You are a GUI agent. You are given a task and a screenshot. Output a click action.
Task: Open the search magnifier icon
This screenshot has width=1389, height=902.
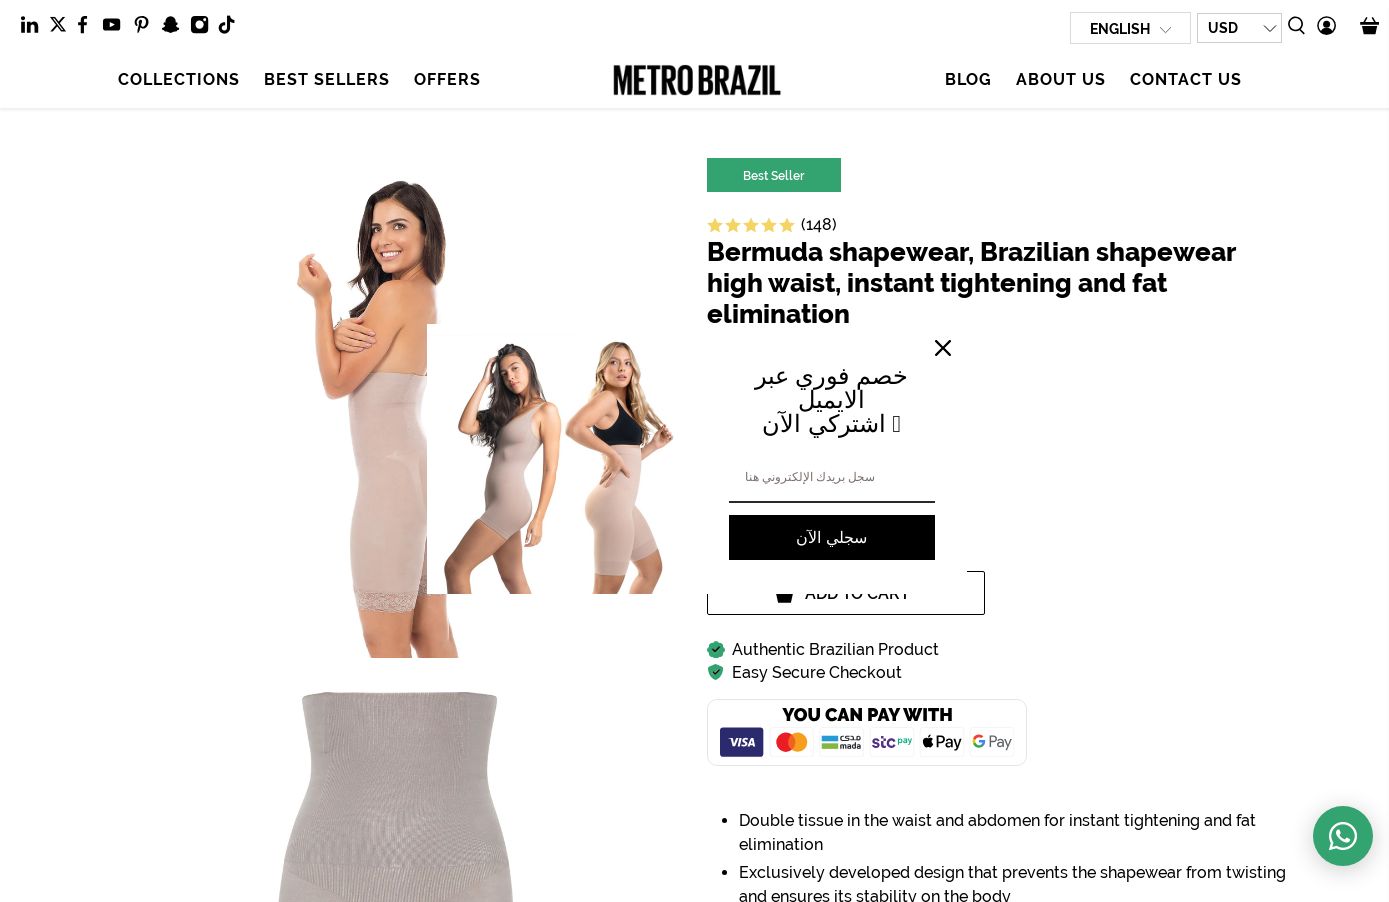[1297, 26]
